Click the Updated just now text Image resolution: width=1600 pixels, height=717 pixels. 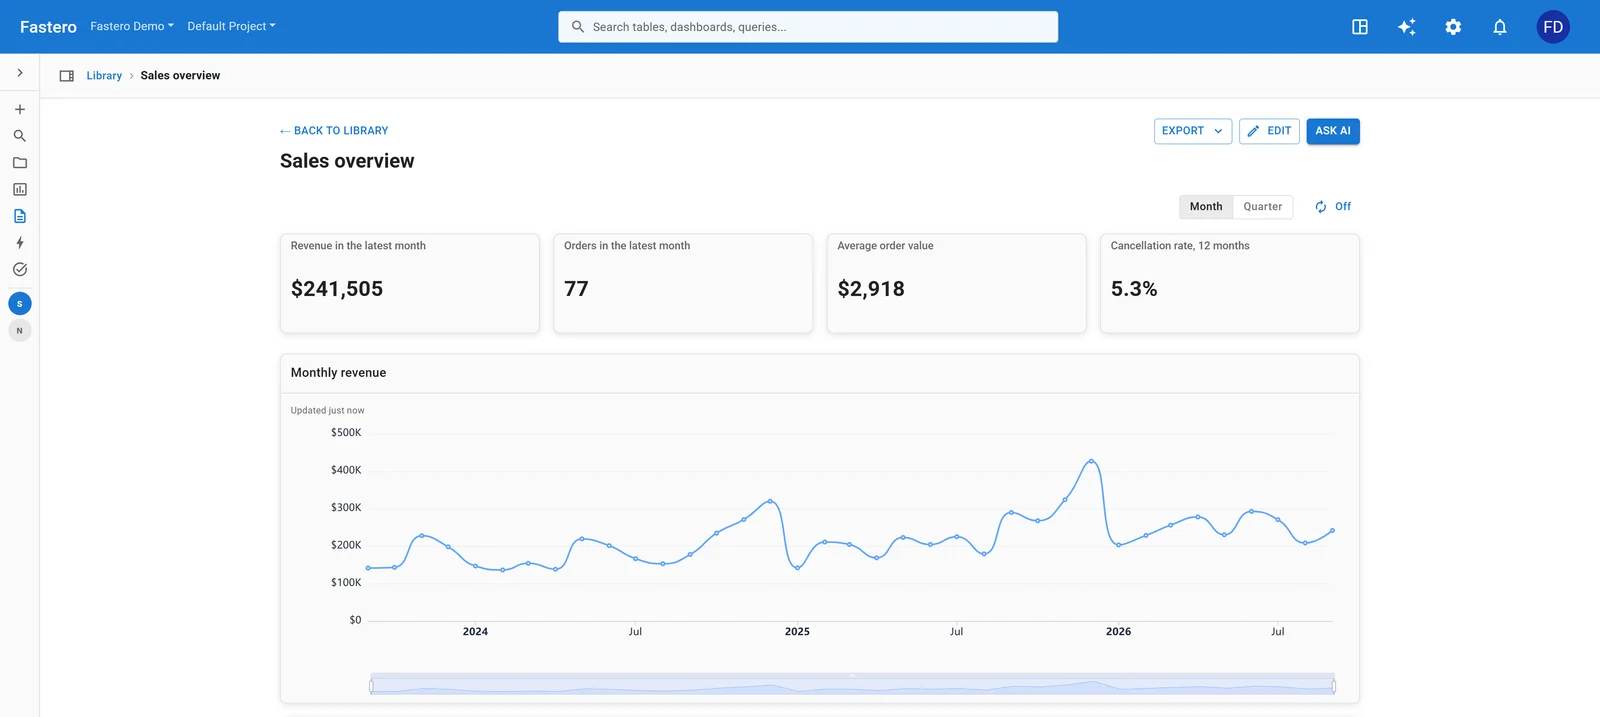click(x=327, y=411)
